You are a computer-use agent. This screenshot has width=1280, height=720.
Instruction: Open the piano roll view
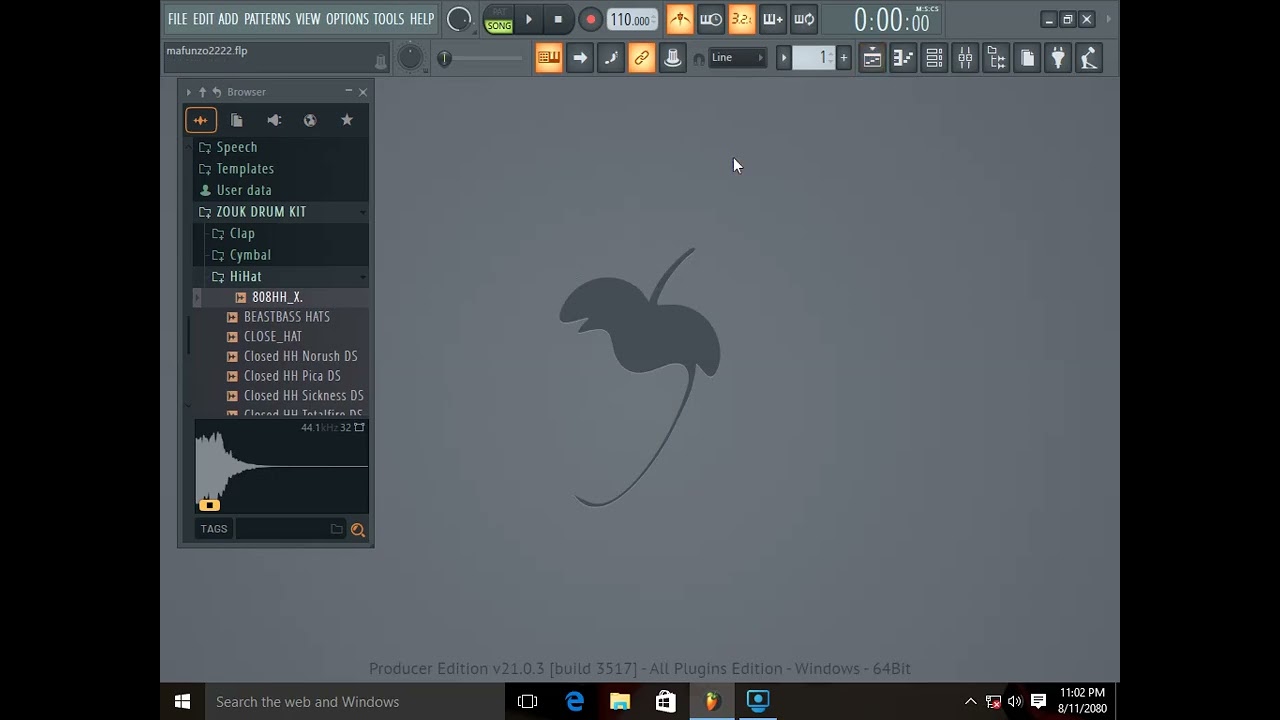(x=903, y=58)
